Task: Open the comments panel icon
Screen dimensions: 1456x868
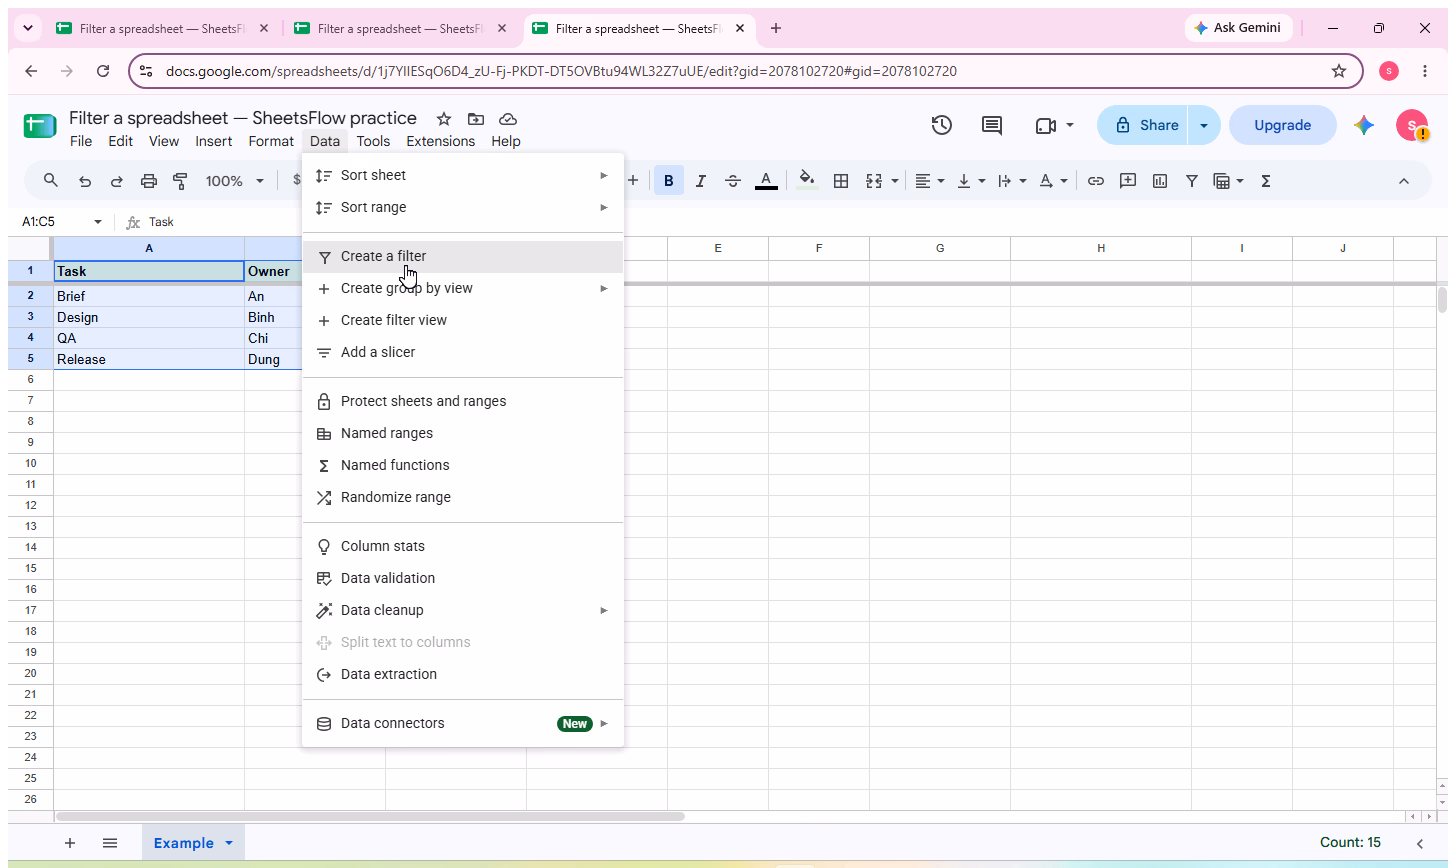Action: [x=992, y=125]
